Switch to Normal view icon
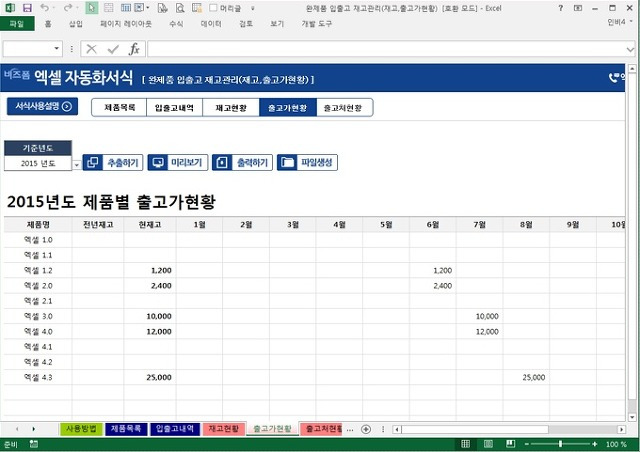The height and width of the screenshot is (452, 640). pos(465,444)
